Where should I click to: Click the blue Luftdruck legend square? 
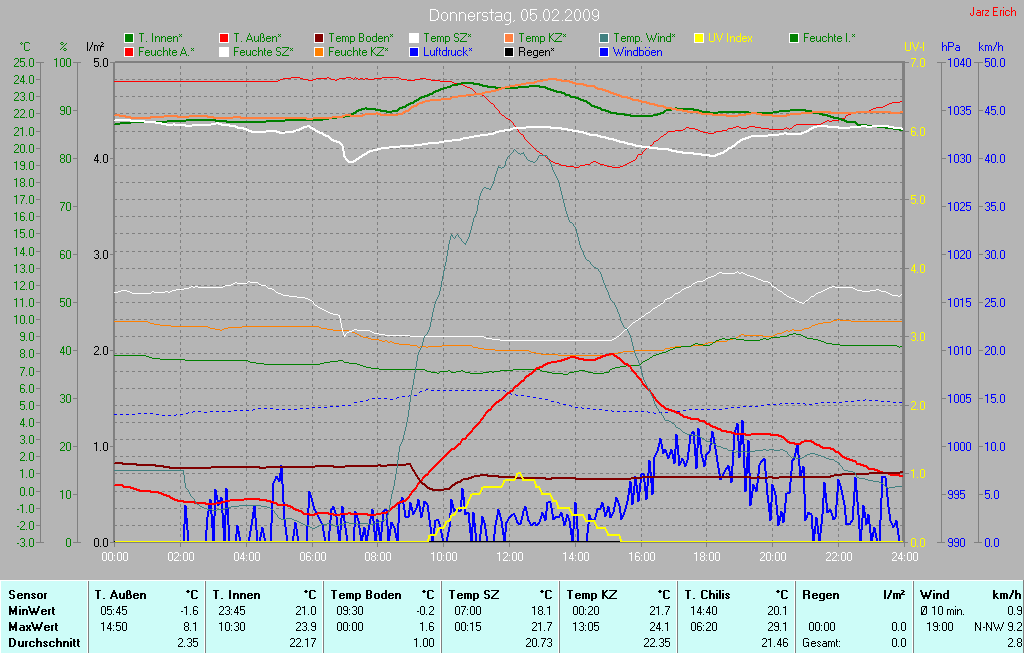[x=414, y=51]
